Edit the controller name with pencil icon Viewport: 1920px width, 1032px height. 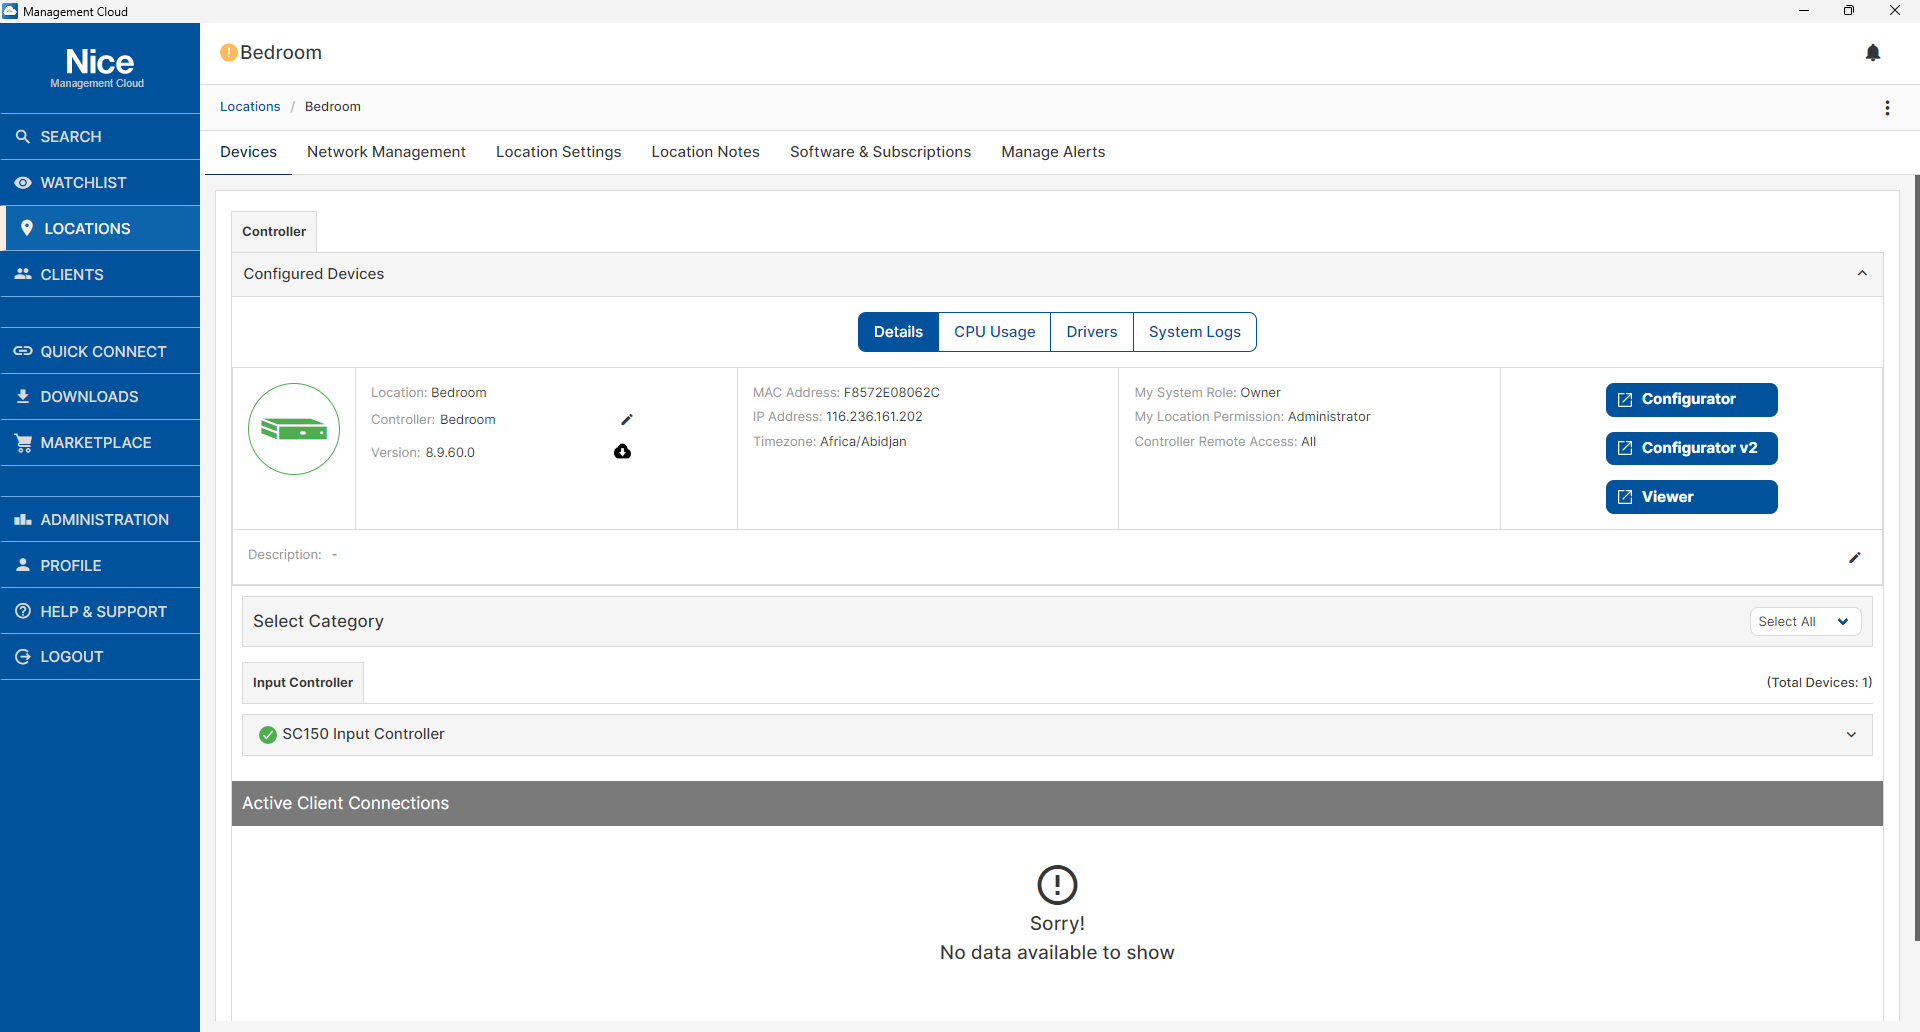[627, 420]
